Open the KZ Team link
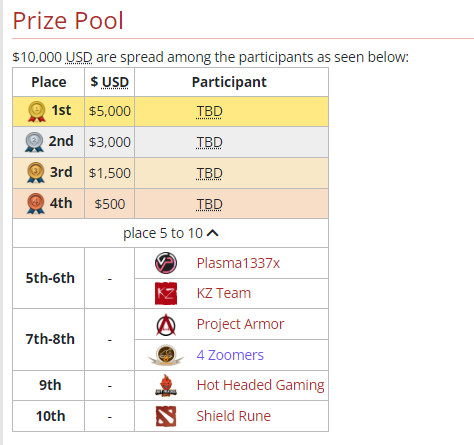The height and width of the screenshot is (445, 474). (224, 293)
